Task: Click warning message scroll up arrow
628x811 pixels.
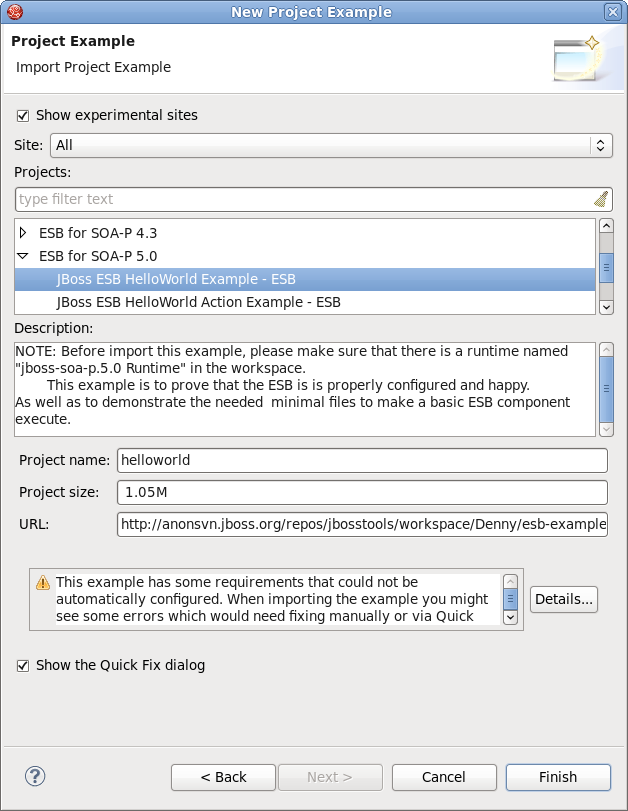Action: coord(510,581)
